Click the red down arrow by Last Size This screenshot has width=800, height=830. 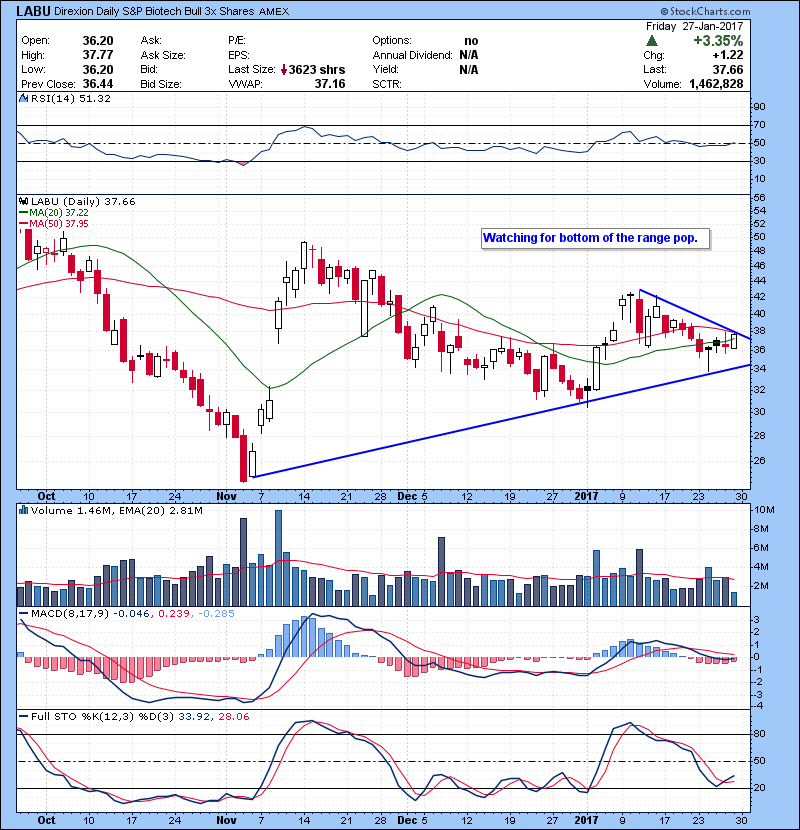pyautogui.click(x=284, y=69)
